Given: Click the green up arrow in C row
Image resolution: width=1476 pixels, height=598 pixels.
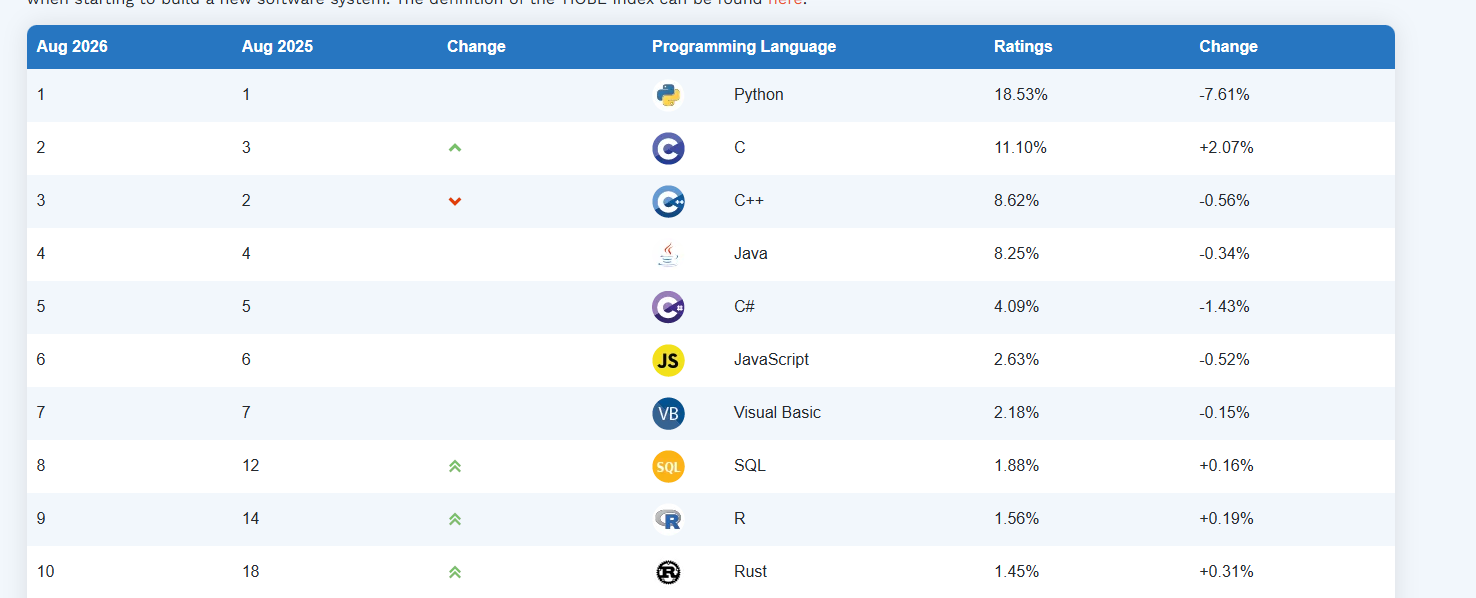Looking at the screenshot, I should click(455, 148).
